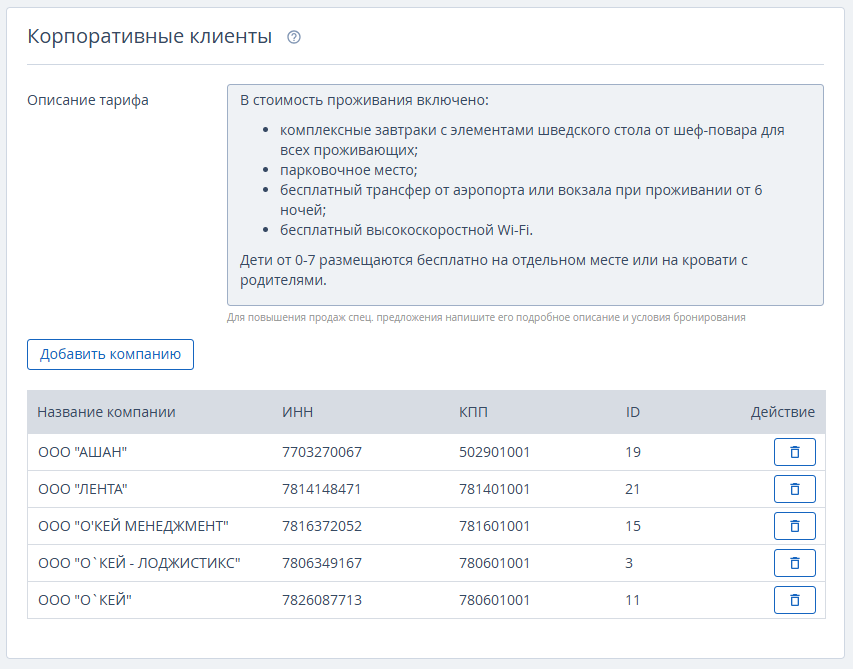This screenshot has height=669, width=853.
Task: Remove ООО "О'КЕЙ МЕНЕДЖМЕНТ" with trash icon
Action: coord(794,526)
